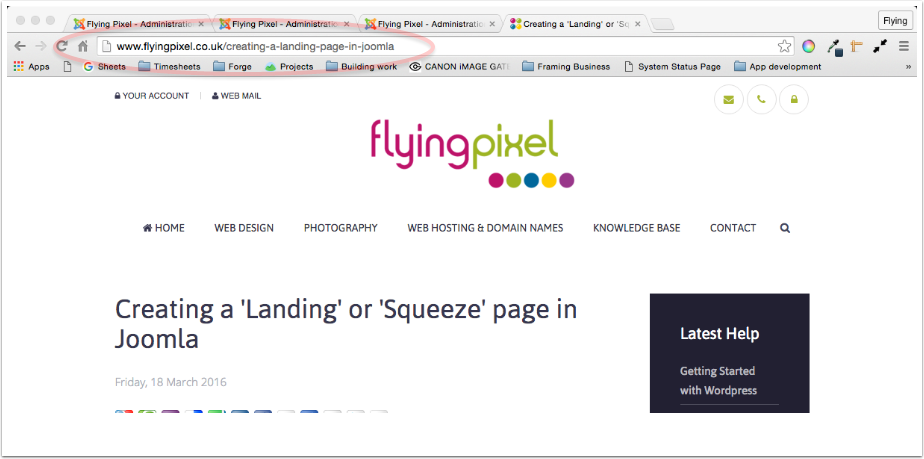The image size is (924, 459).
Task: Click the Your Account link
Action: coord(151,96)
